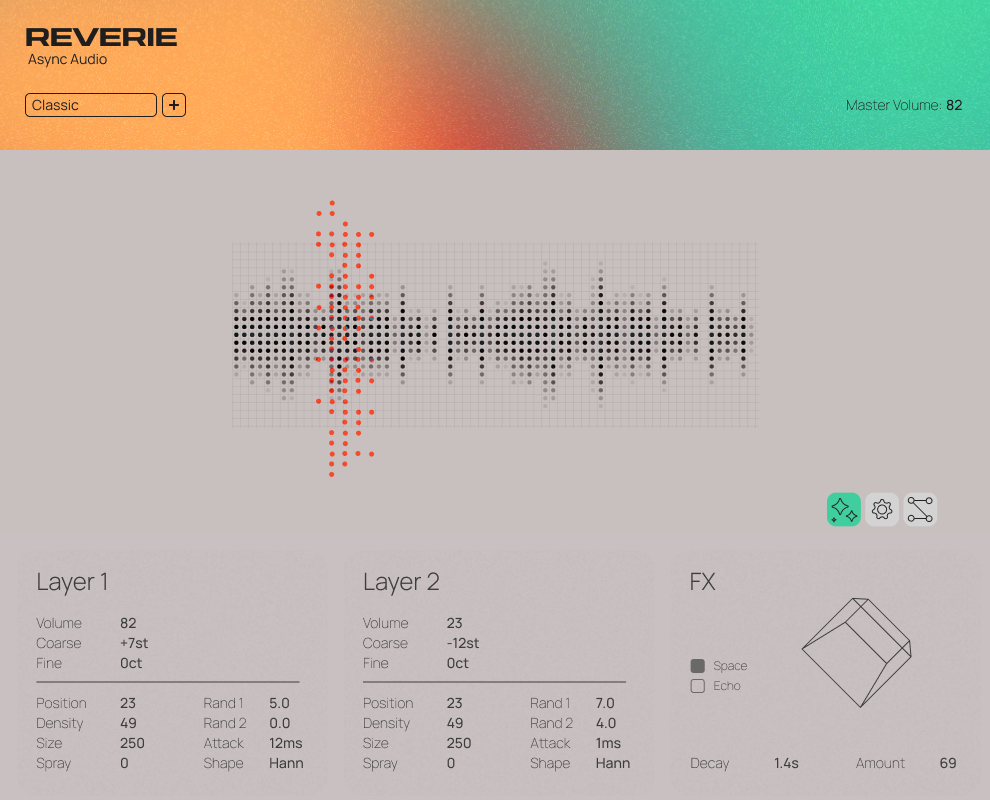Open Layer 2 Shape Hann selector
This screenshot has height=800, width=990.
[x=612, y=763]
